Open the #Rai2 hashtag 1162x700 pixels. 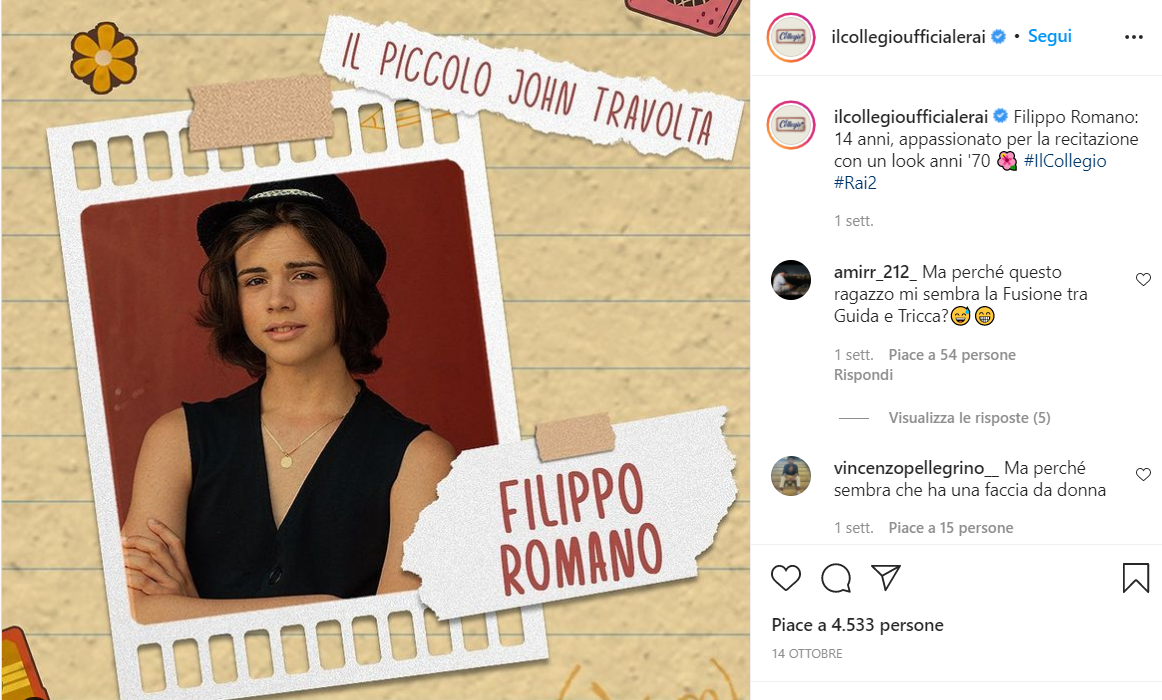855,183
